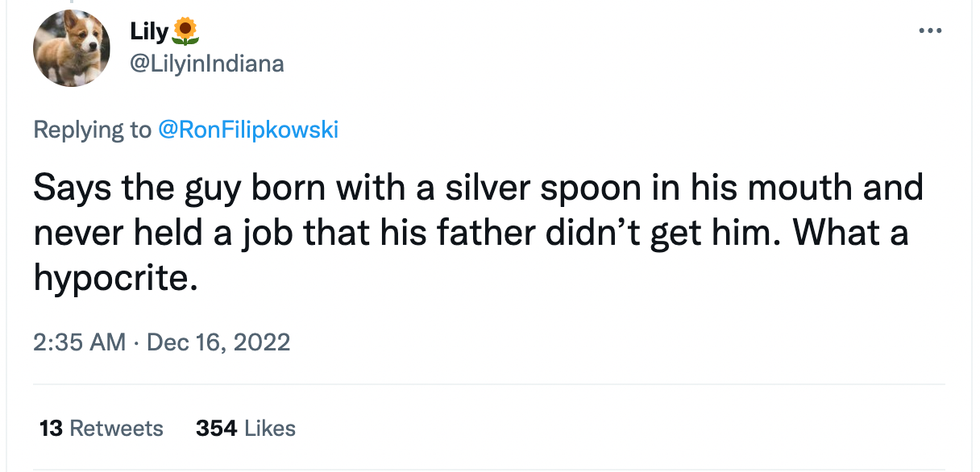
Task: Click the Dec 16, 2022 date
Action: (x=218, y=342)
